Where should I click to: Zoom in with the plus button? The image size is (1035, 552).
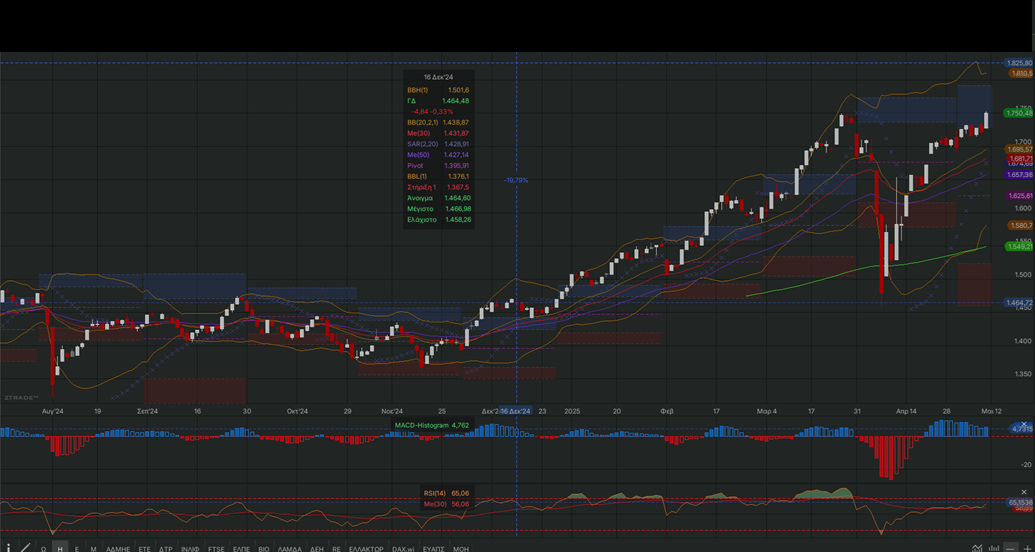1026,548
